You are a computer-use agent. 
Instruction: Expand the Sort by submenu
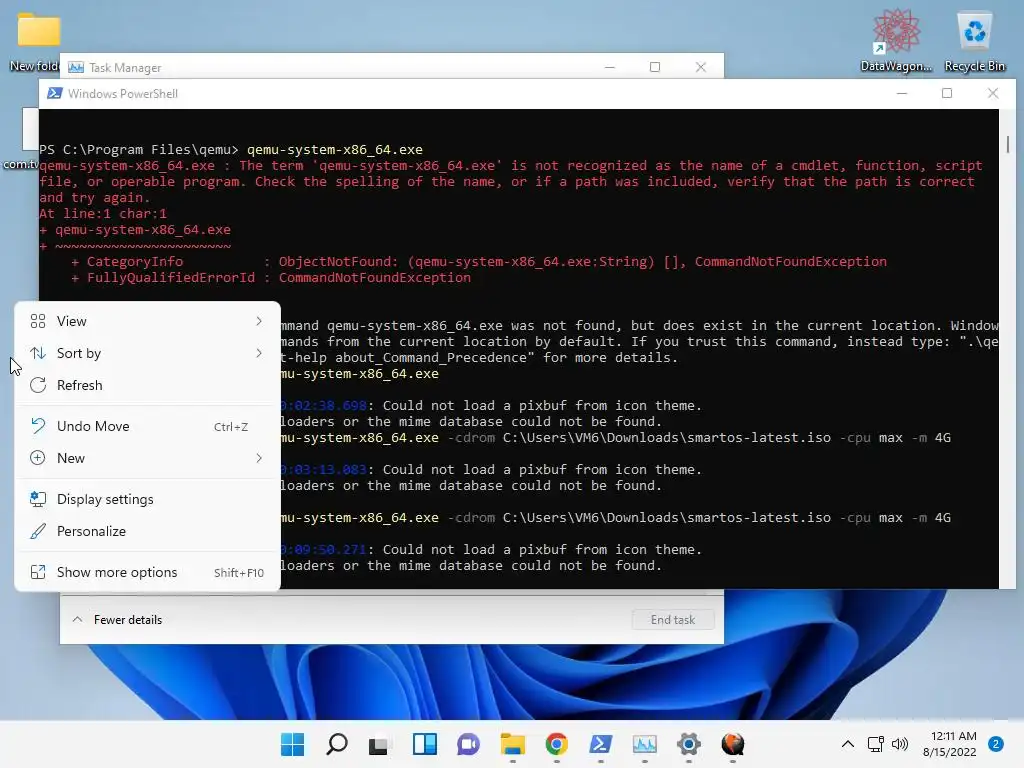(x=148, y=353)
